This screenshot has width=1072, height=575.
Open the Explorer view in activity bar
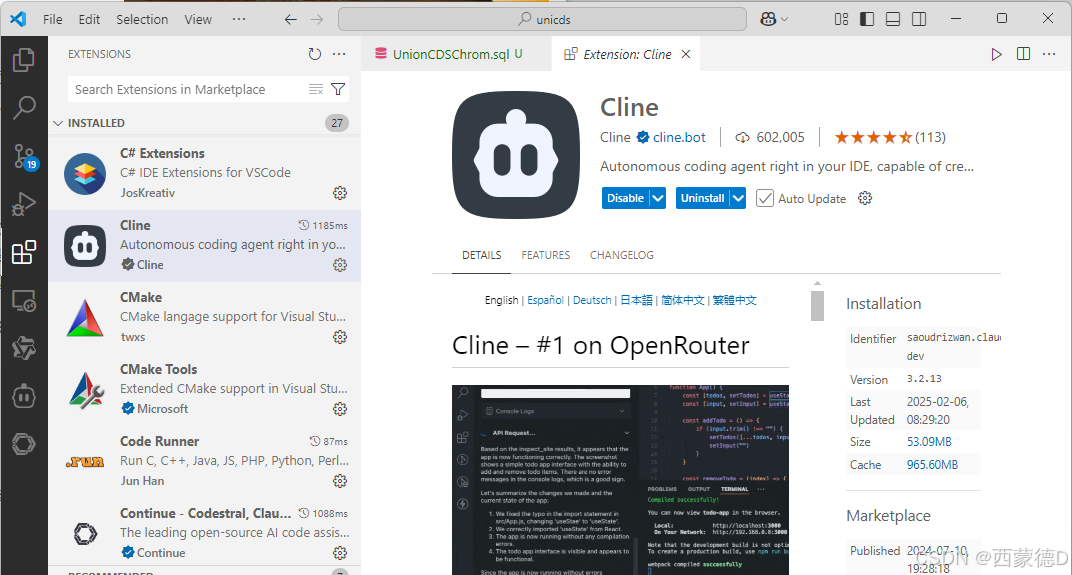click(x=24, y=60)
